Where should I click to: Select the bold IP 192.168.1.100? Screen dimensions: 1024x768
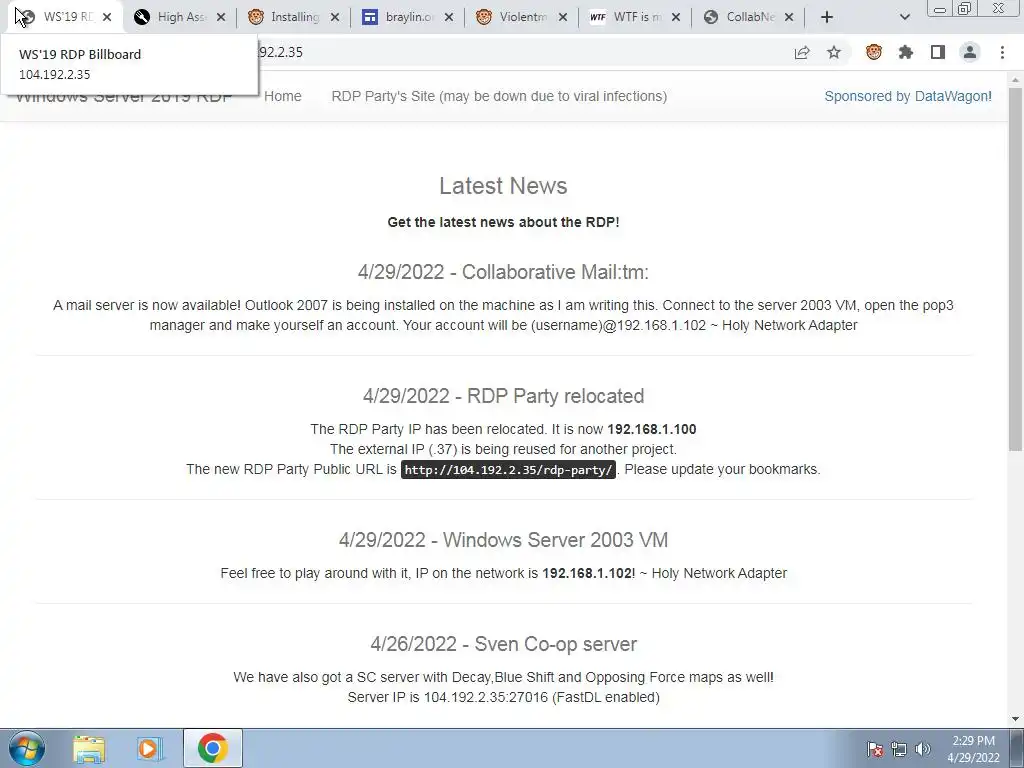652,429
